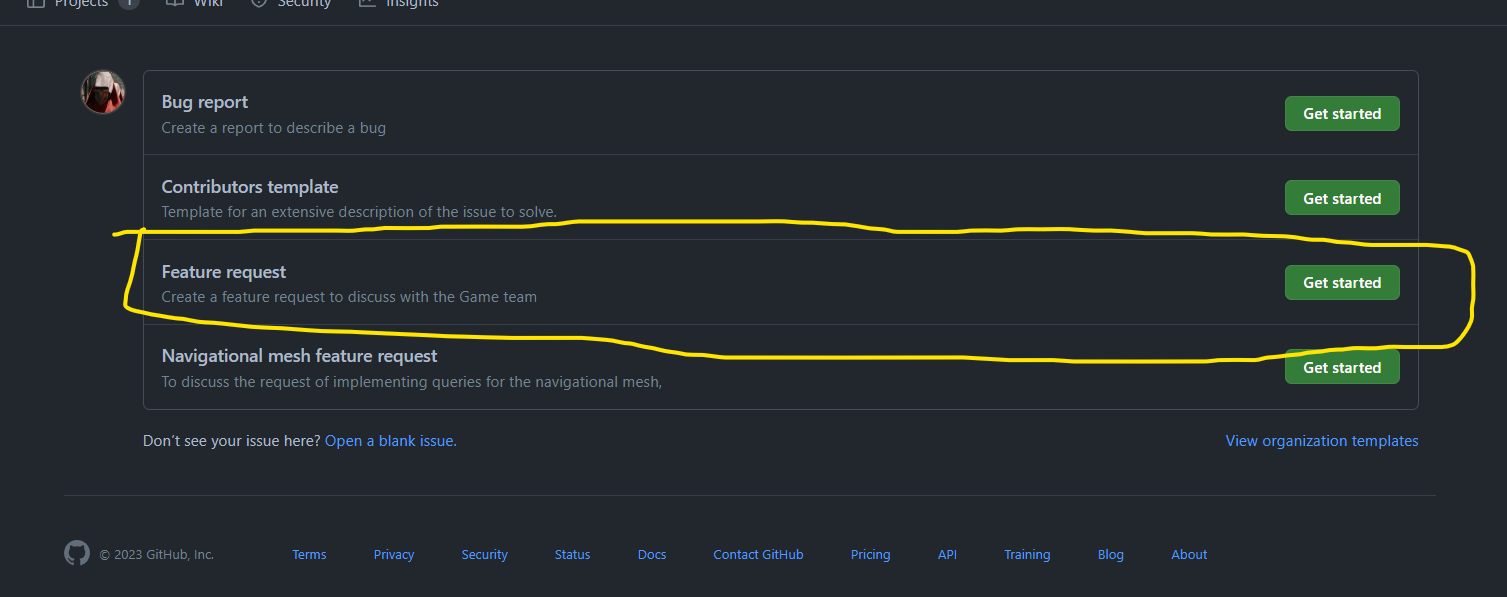The width and height of the screenshot is (1507, 597).
Task: Click Contact GitHub in footer
Action: point(758,555)
